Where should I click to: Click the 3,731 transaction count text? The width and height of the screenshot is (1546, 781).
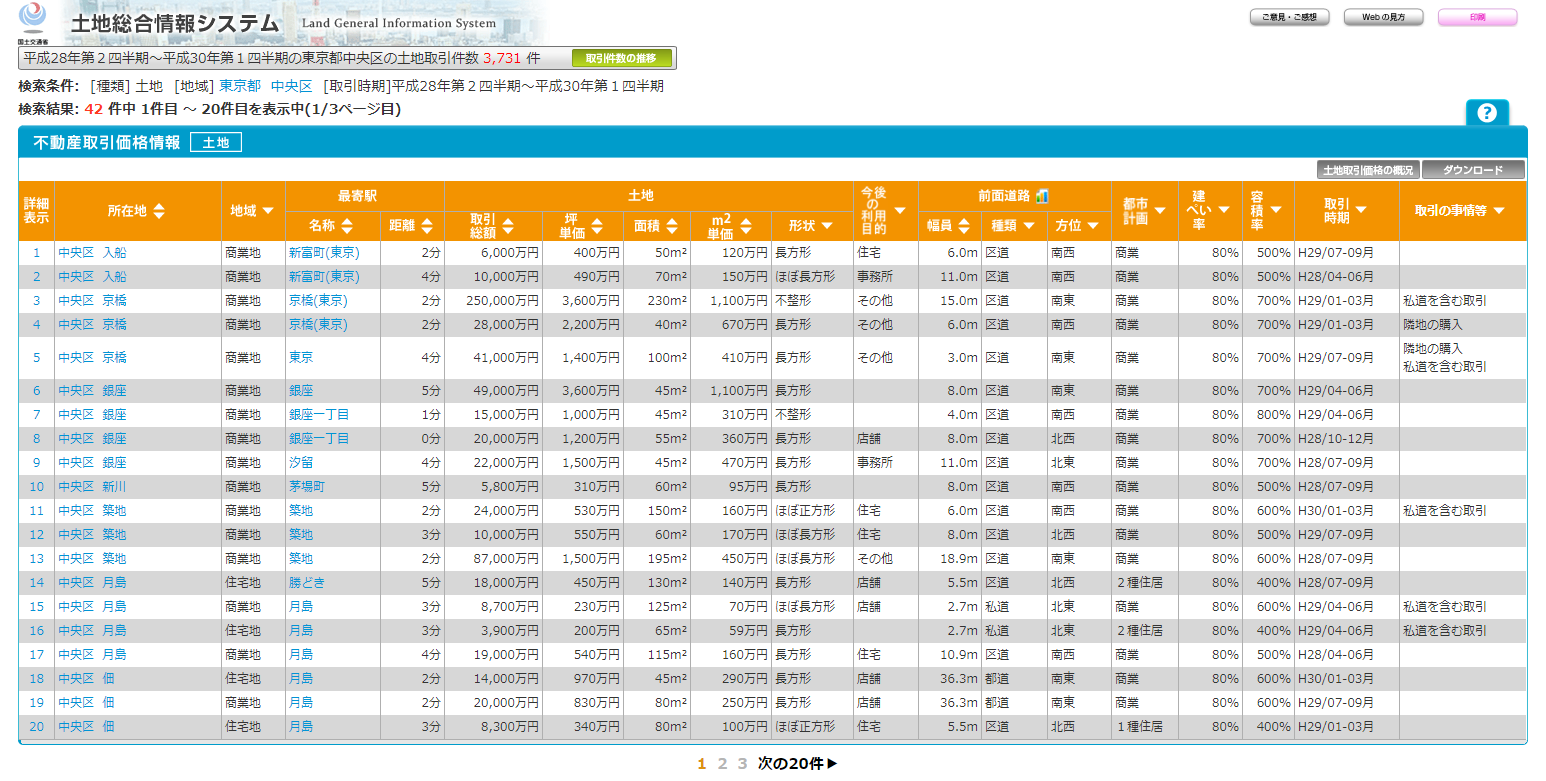click(501, 59)
